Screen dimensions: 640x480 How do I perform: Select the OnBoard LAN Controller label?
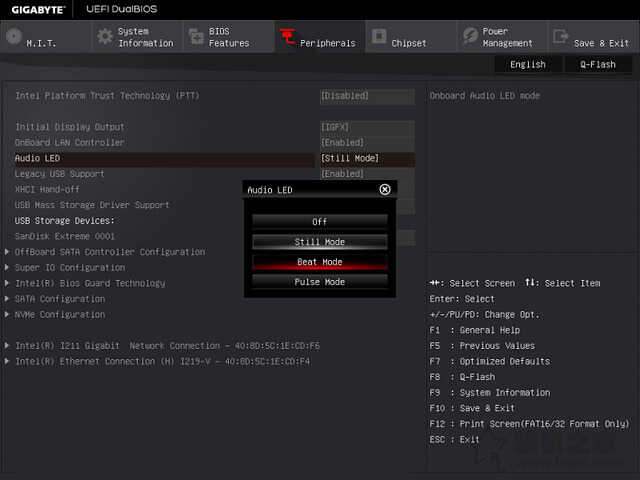[x=70, y=142]
